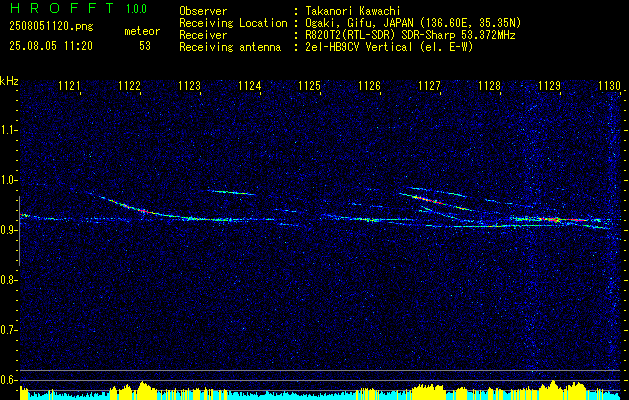The width and height of the screenshot is (629, 400).
Task: Click the 1129 time axis marker
Action: click(x=550, y=85)
